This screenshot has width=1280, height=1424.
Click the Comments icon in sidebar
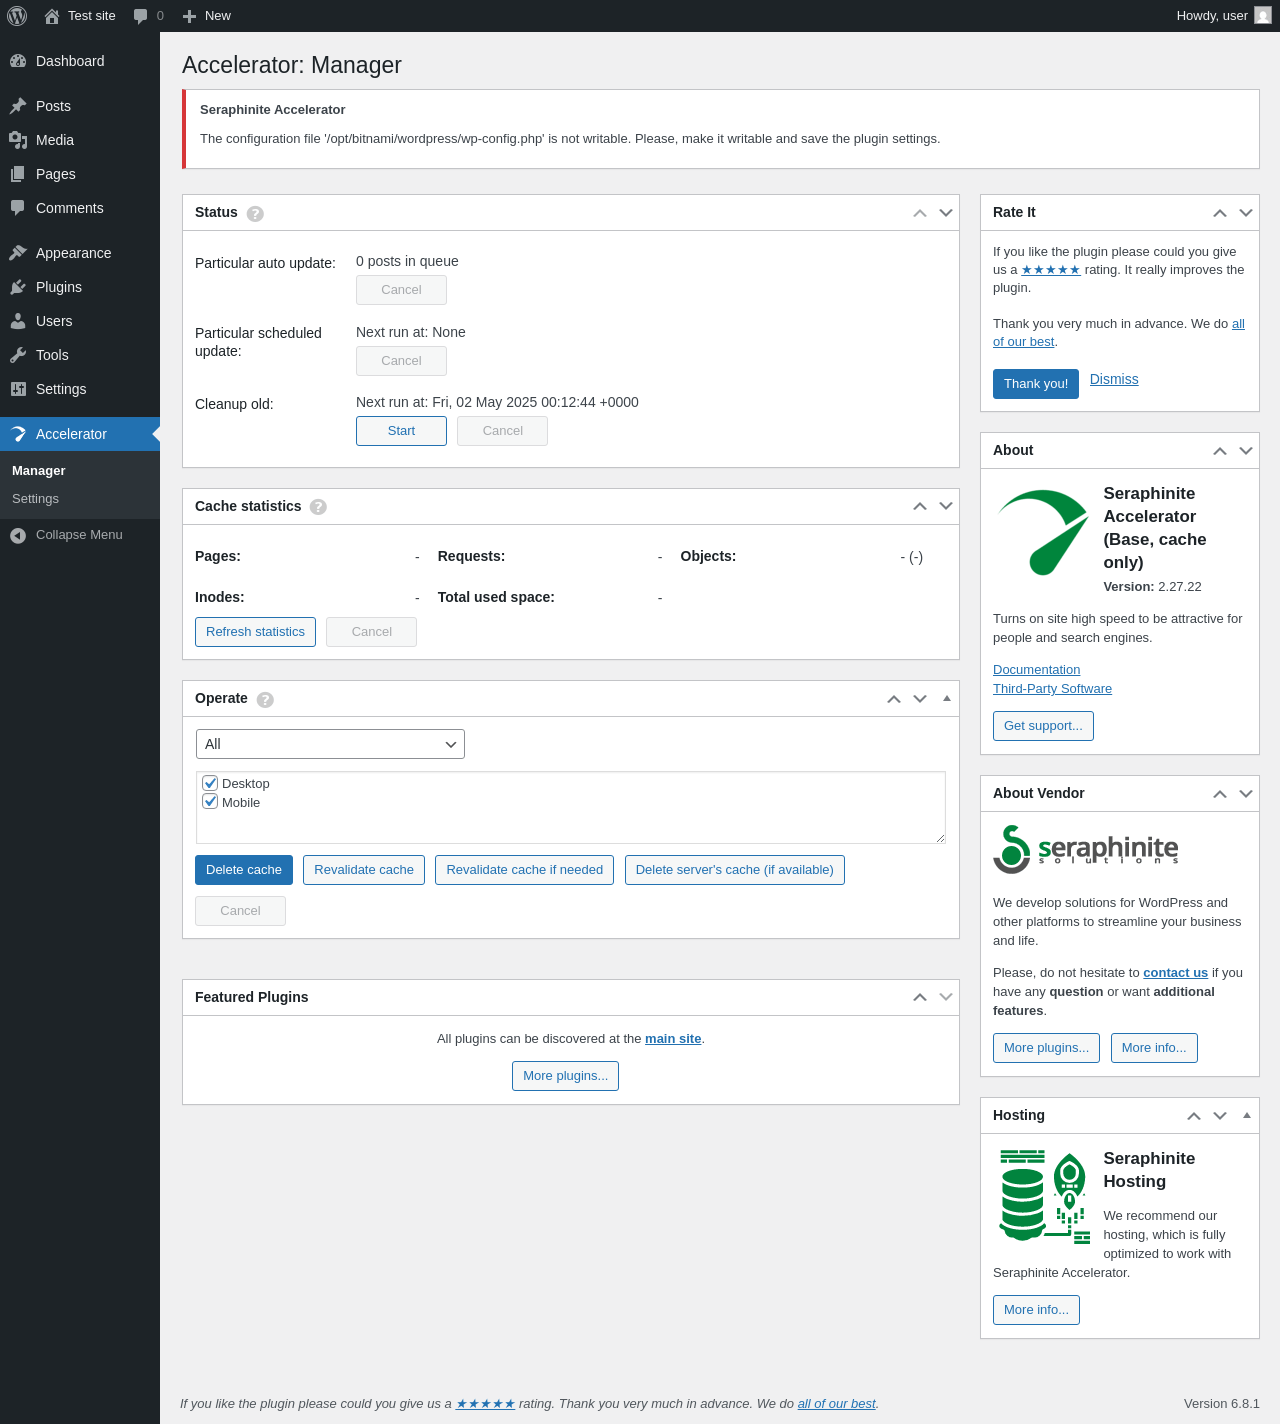18,208
